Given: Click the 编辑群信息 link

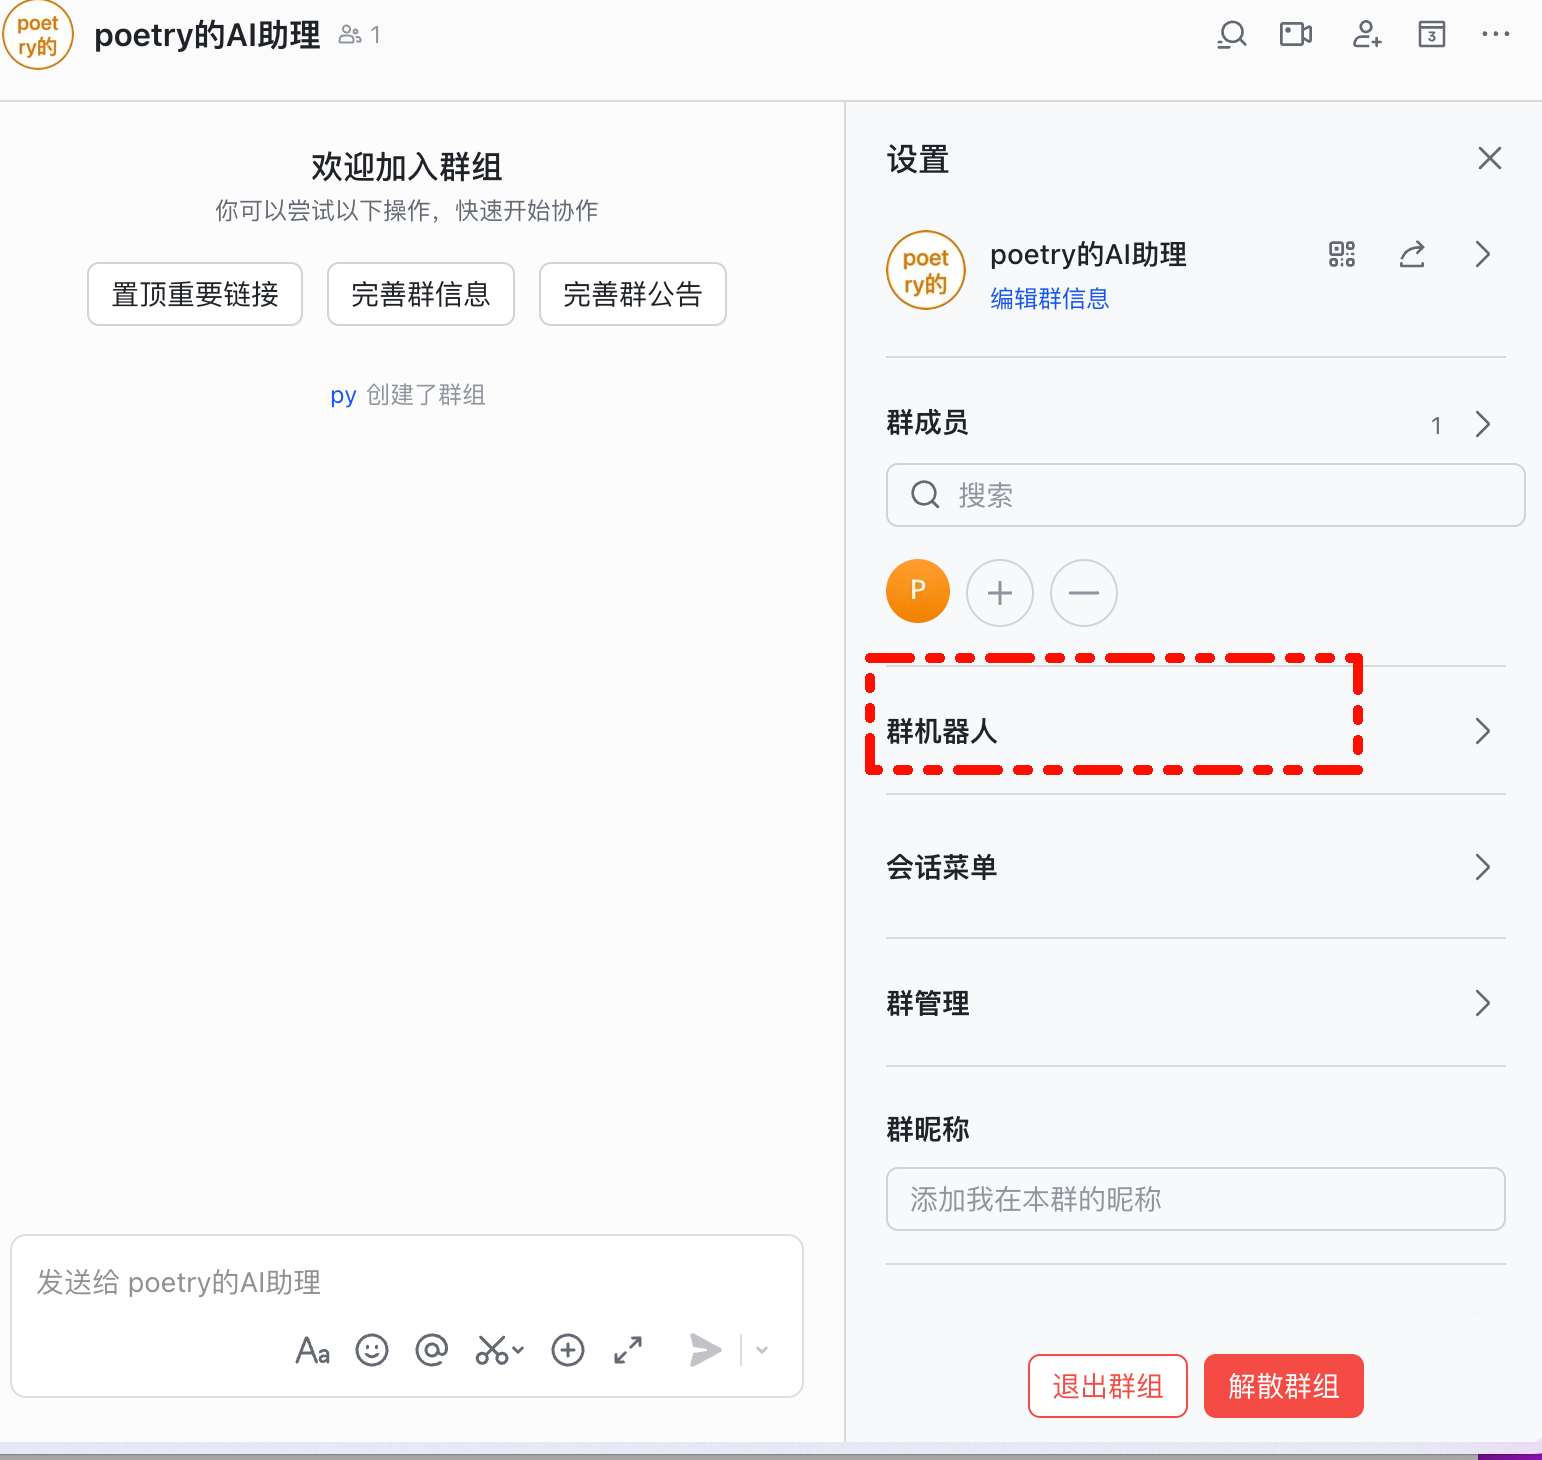Looking at the screenshot, I should (1049, 298).
